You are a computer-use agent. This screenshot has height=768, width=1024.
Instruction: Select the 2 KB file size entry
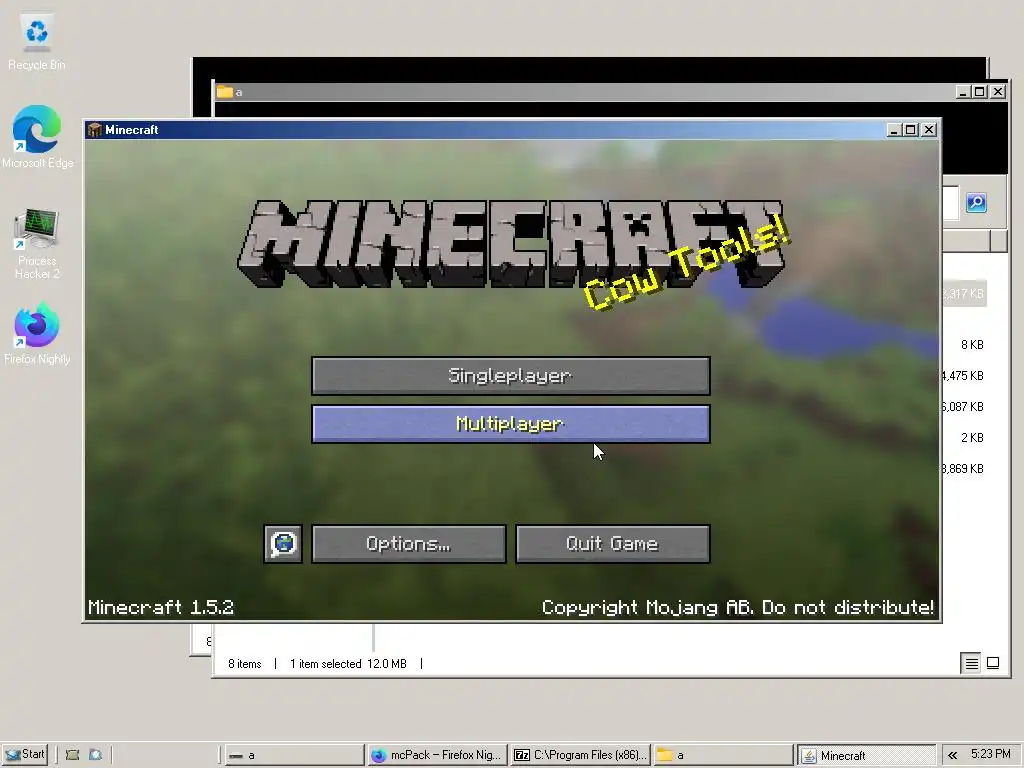(972, 438)
